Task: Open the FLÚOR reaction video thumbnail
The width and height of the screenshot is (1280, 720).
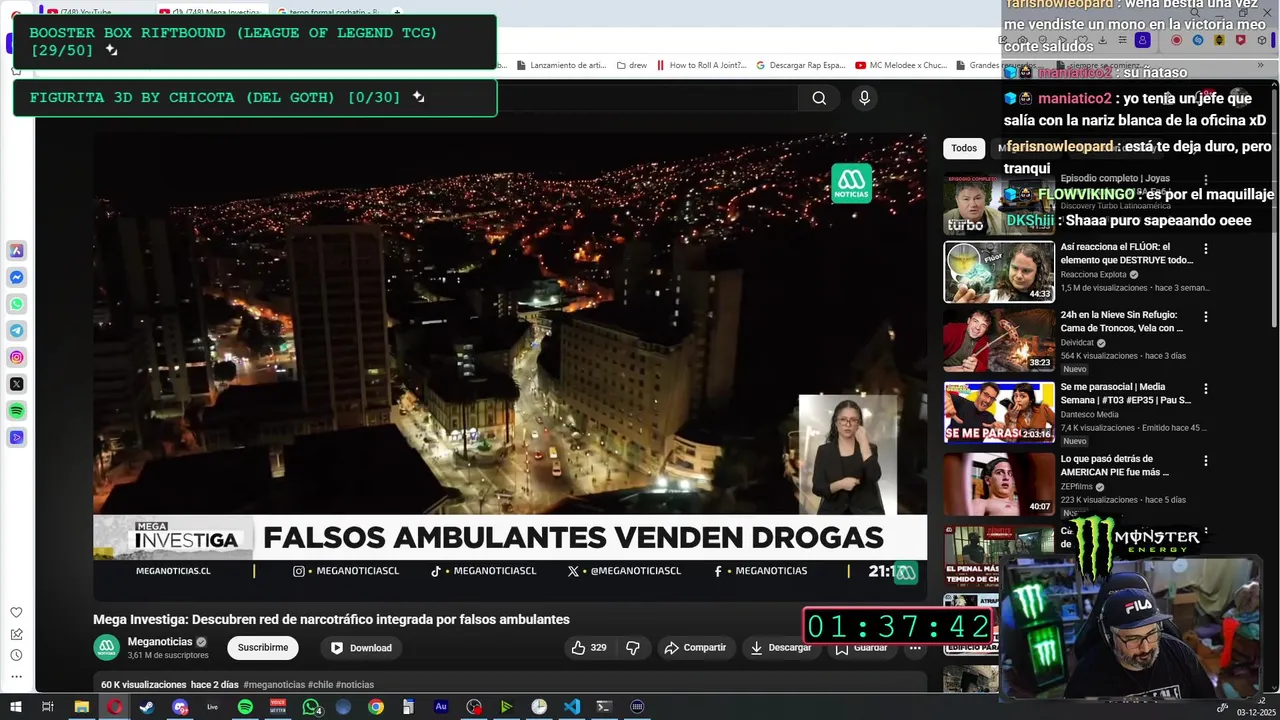Action: point(999,272)
